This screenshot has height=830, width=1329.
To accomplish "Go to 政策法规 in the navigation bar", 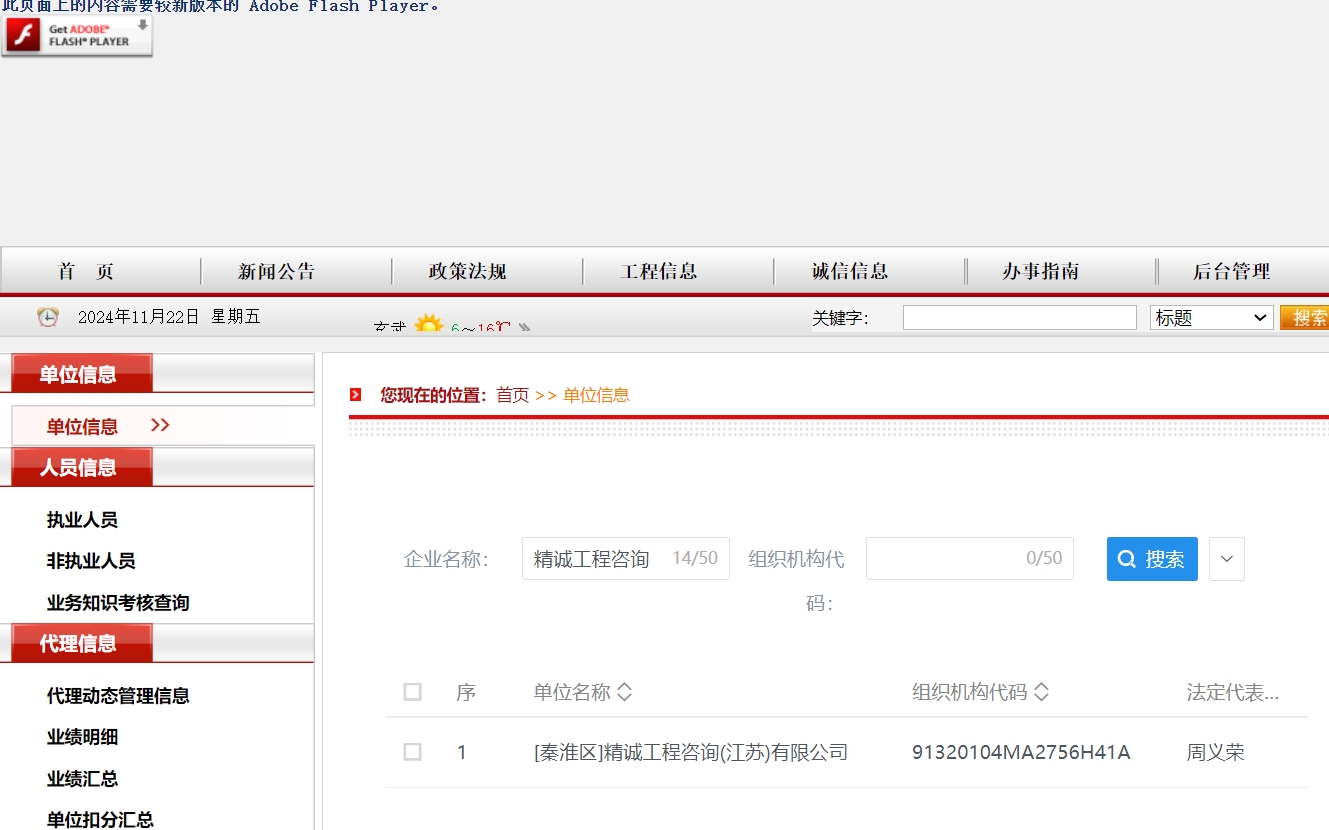I will coord(468,271).
